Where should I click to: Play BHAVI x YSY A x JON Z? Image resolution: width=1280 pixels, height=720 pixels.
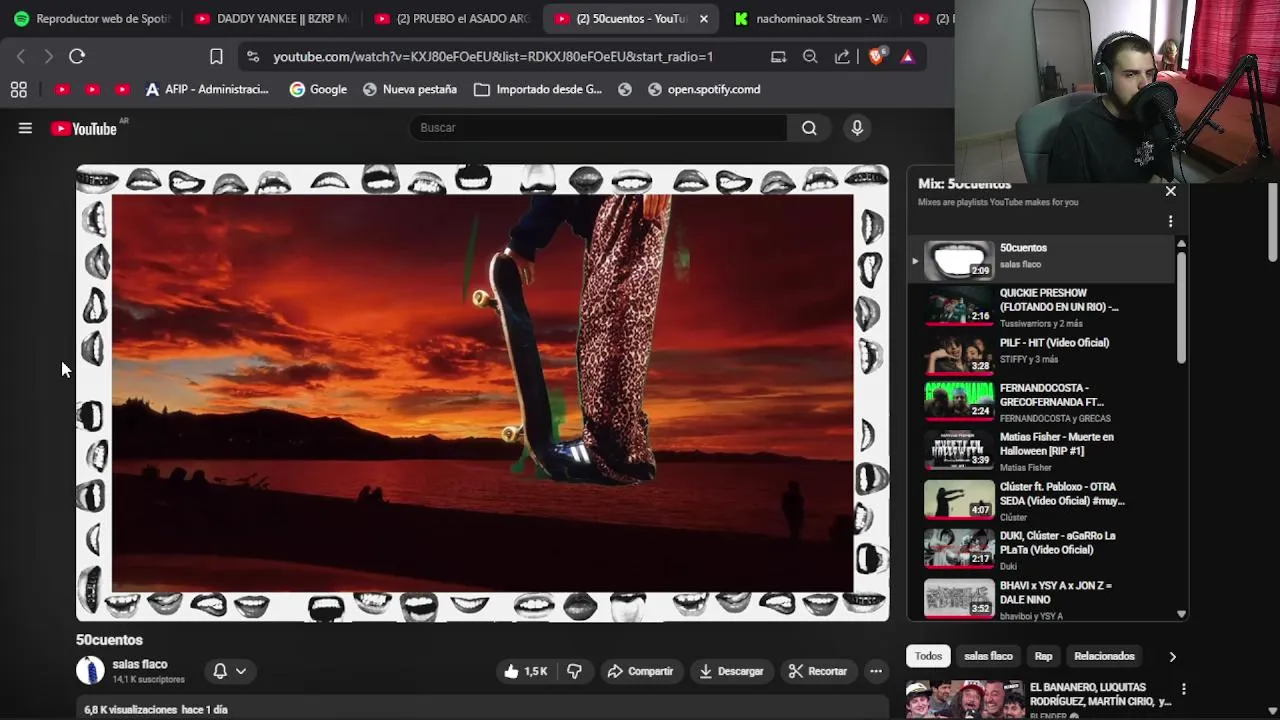(1040, 599)
